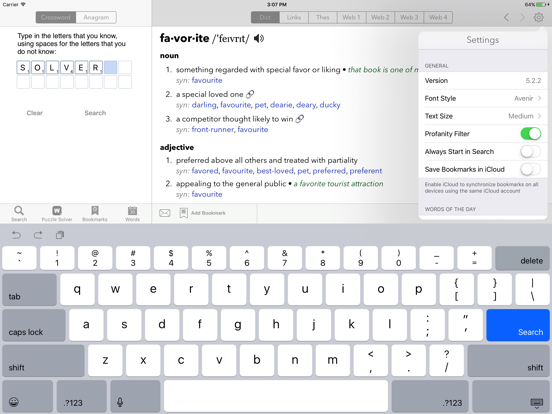This screenshot has height=414, width=552.
Task: Open the Text Size Medium option
Action: coord(483,116)
